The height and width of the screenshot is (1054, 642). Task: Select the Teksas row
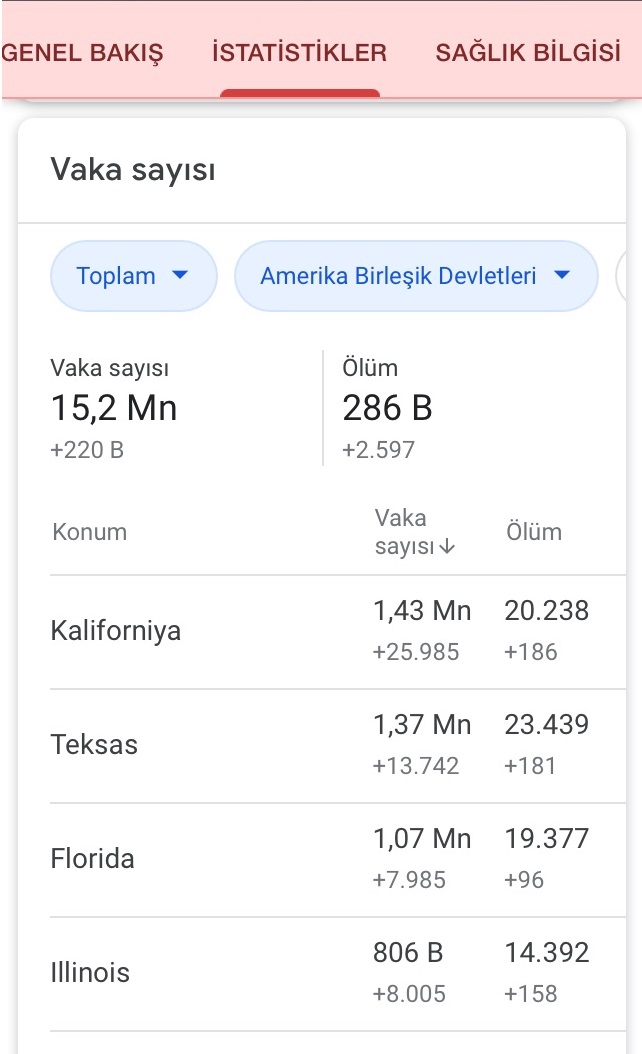[337, 745]
